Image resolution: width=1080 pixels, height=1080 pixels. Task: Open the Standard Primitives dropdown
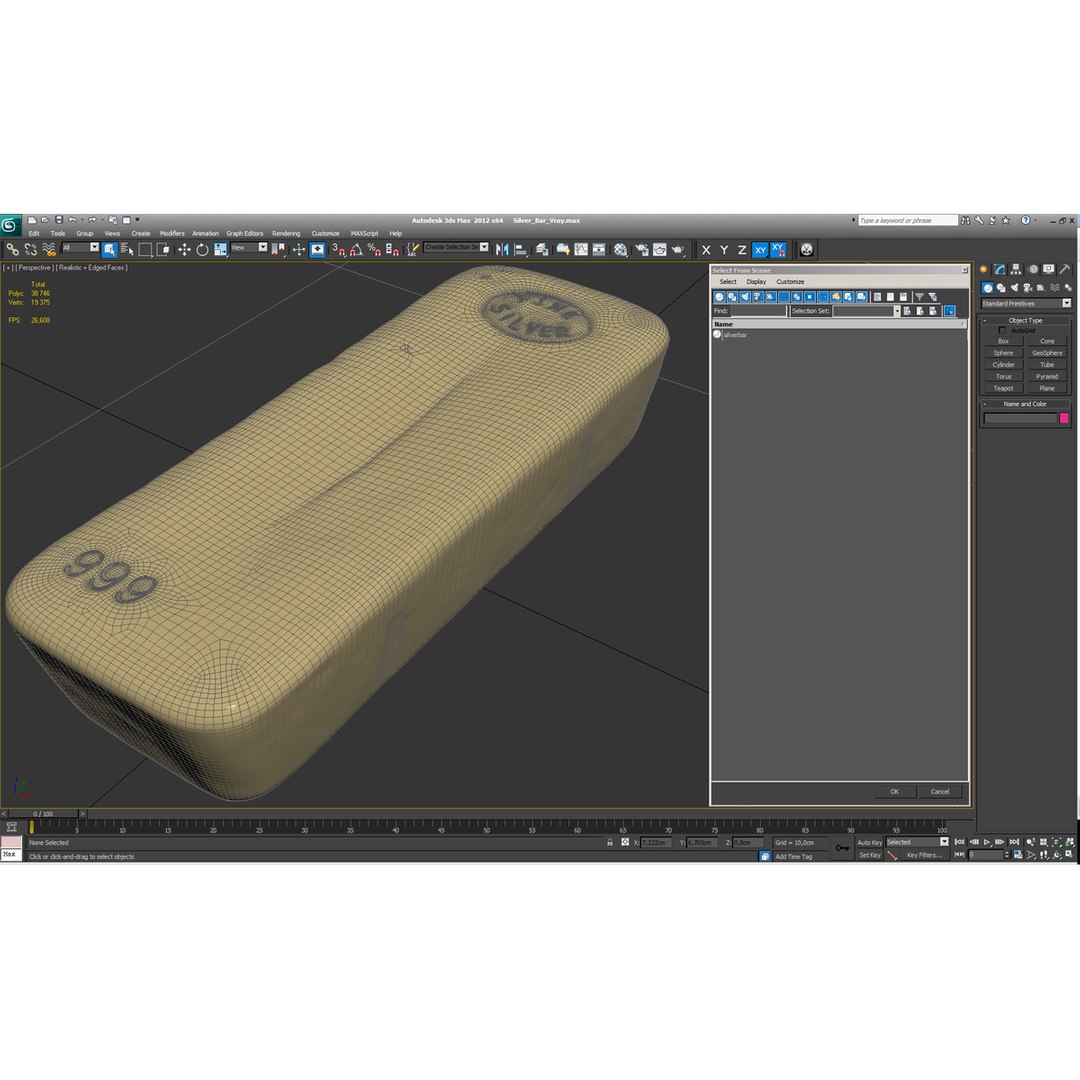pos(1026,304)
